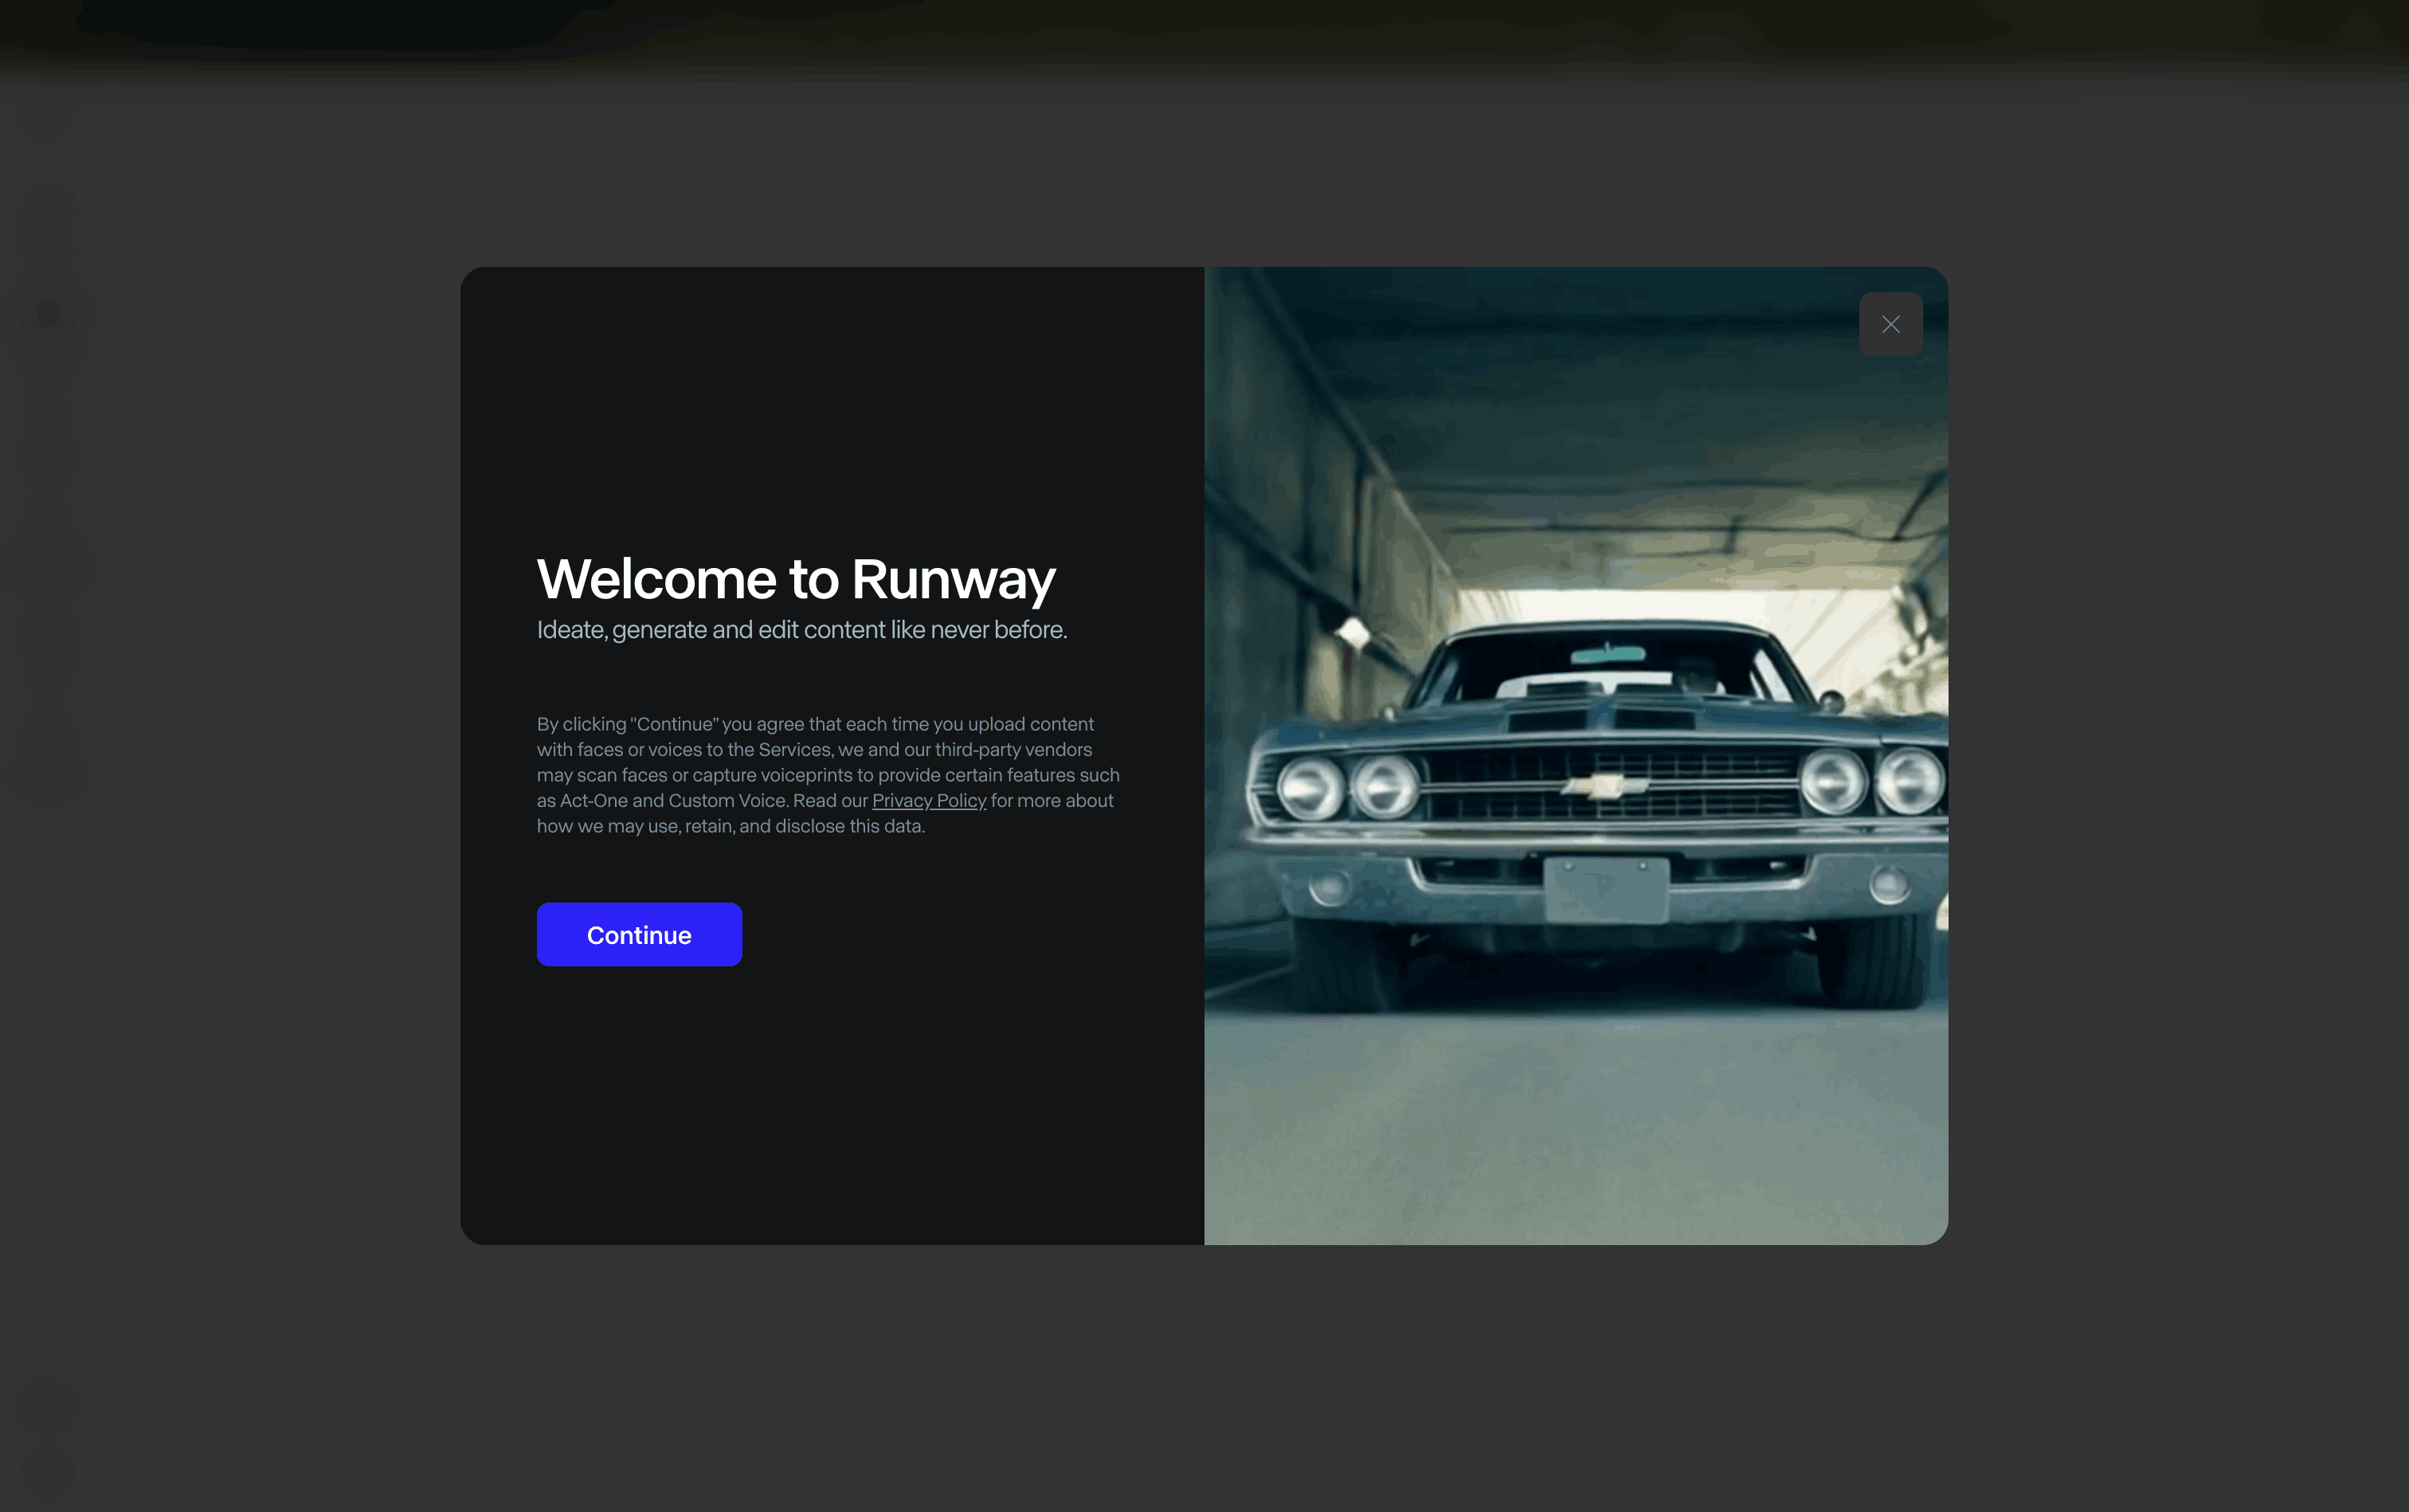Click the car's blank front license plate

pos(1606,890)
